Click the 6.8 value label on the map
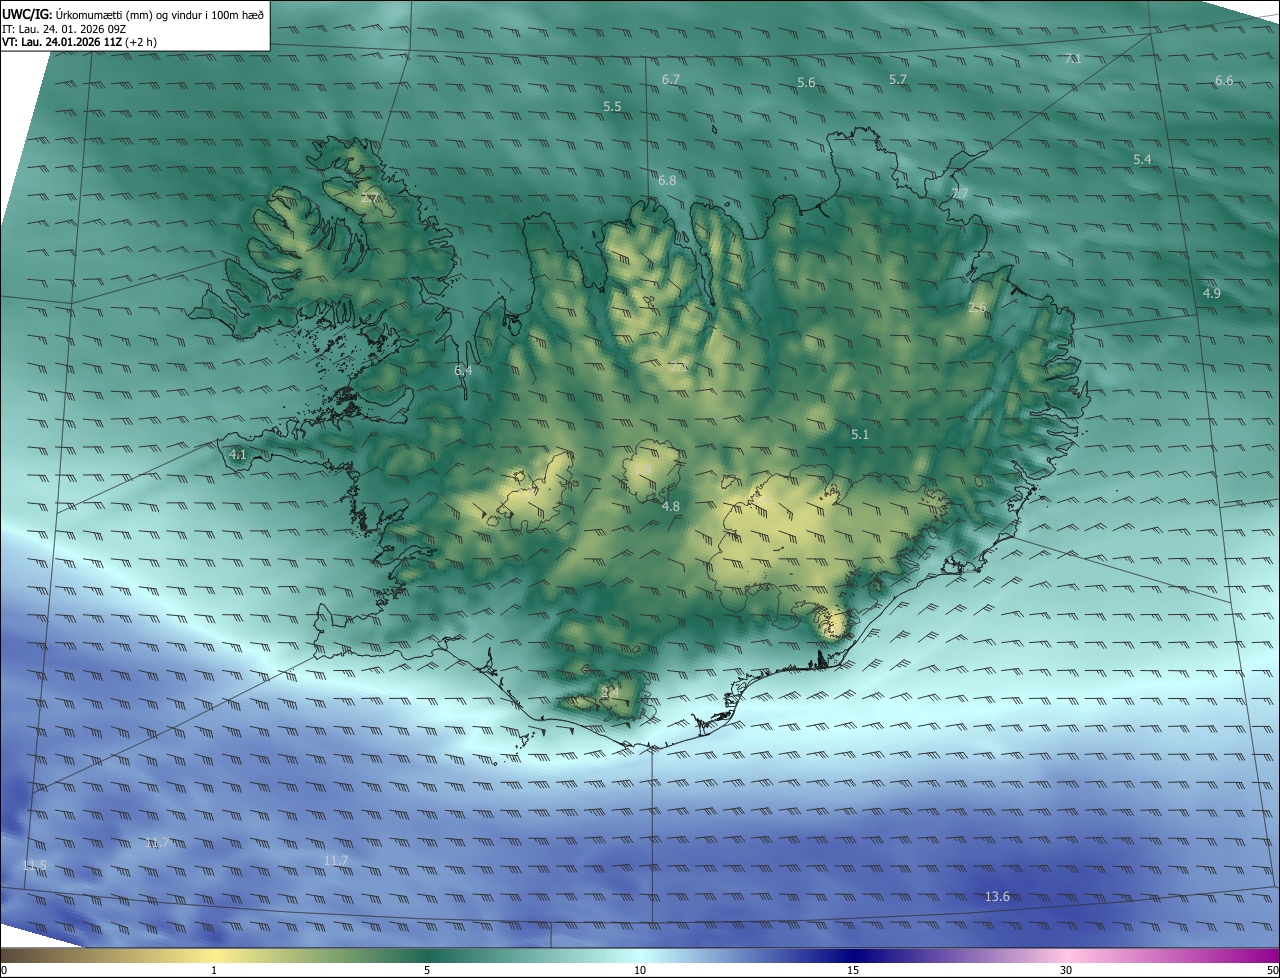 [x=667, y=181]
